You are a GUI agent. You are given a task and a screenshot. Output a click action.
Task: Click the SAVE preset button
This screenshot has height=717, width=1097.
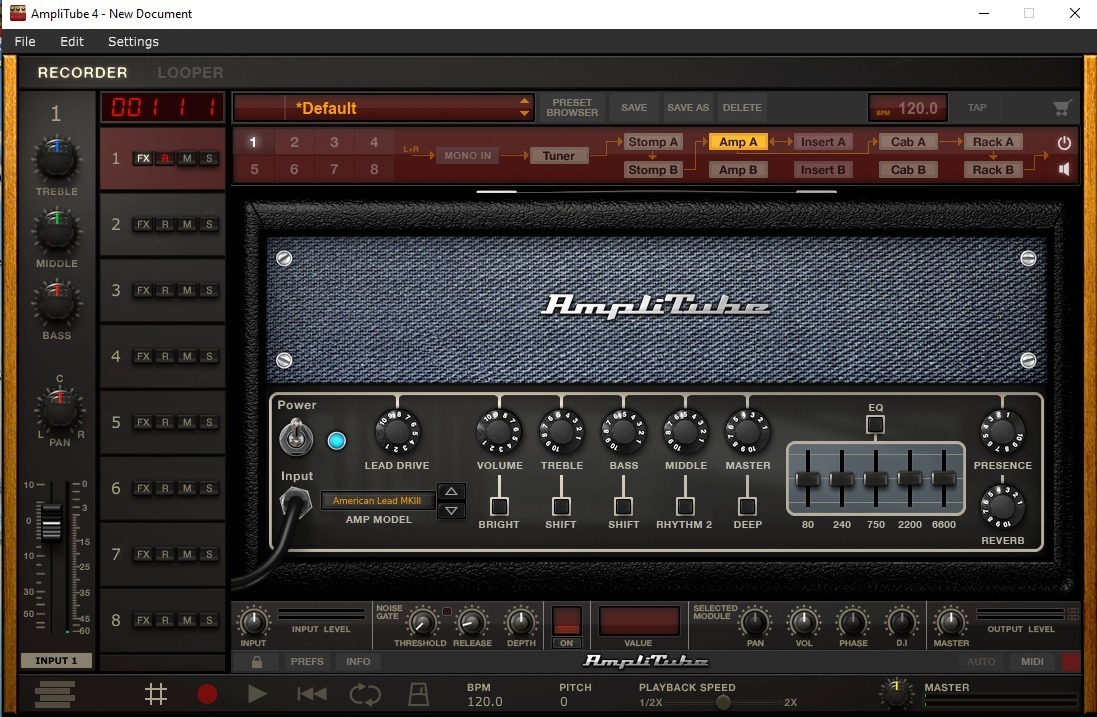pyautogui.click(x=634, y=108)
